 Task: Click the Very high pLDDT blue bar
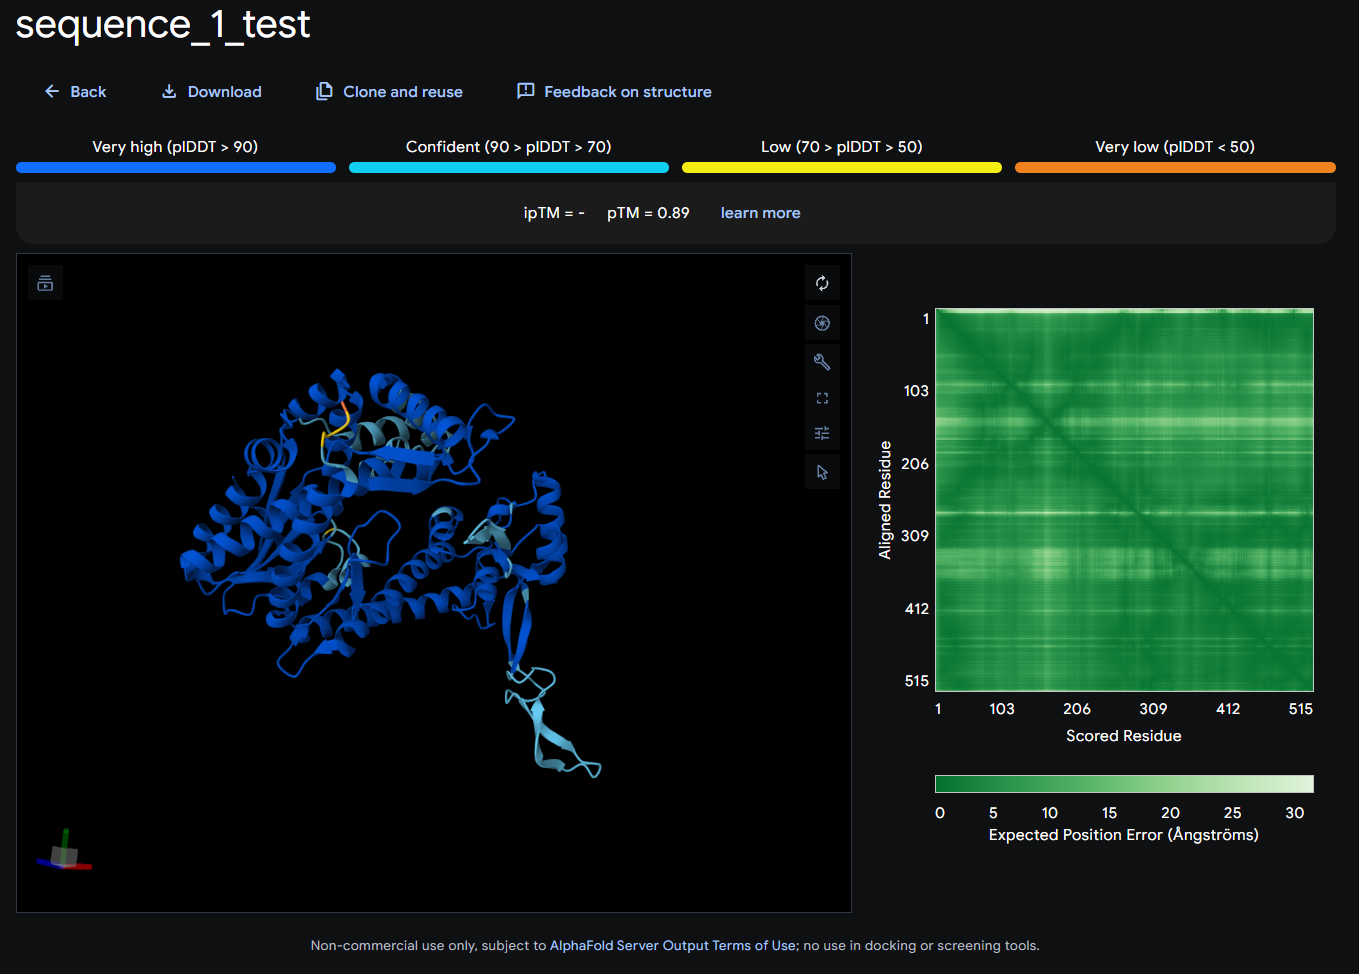point(176,168)
